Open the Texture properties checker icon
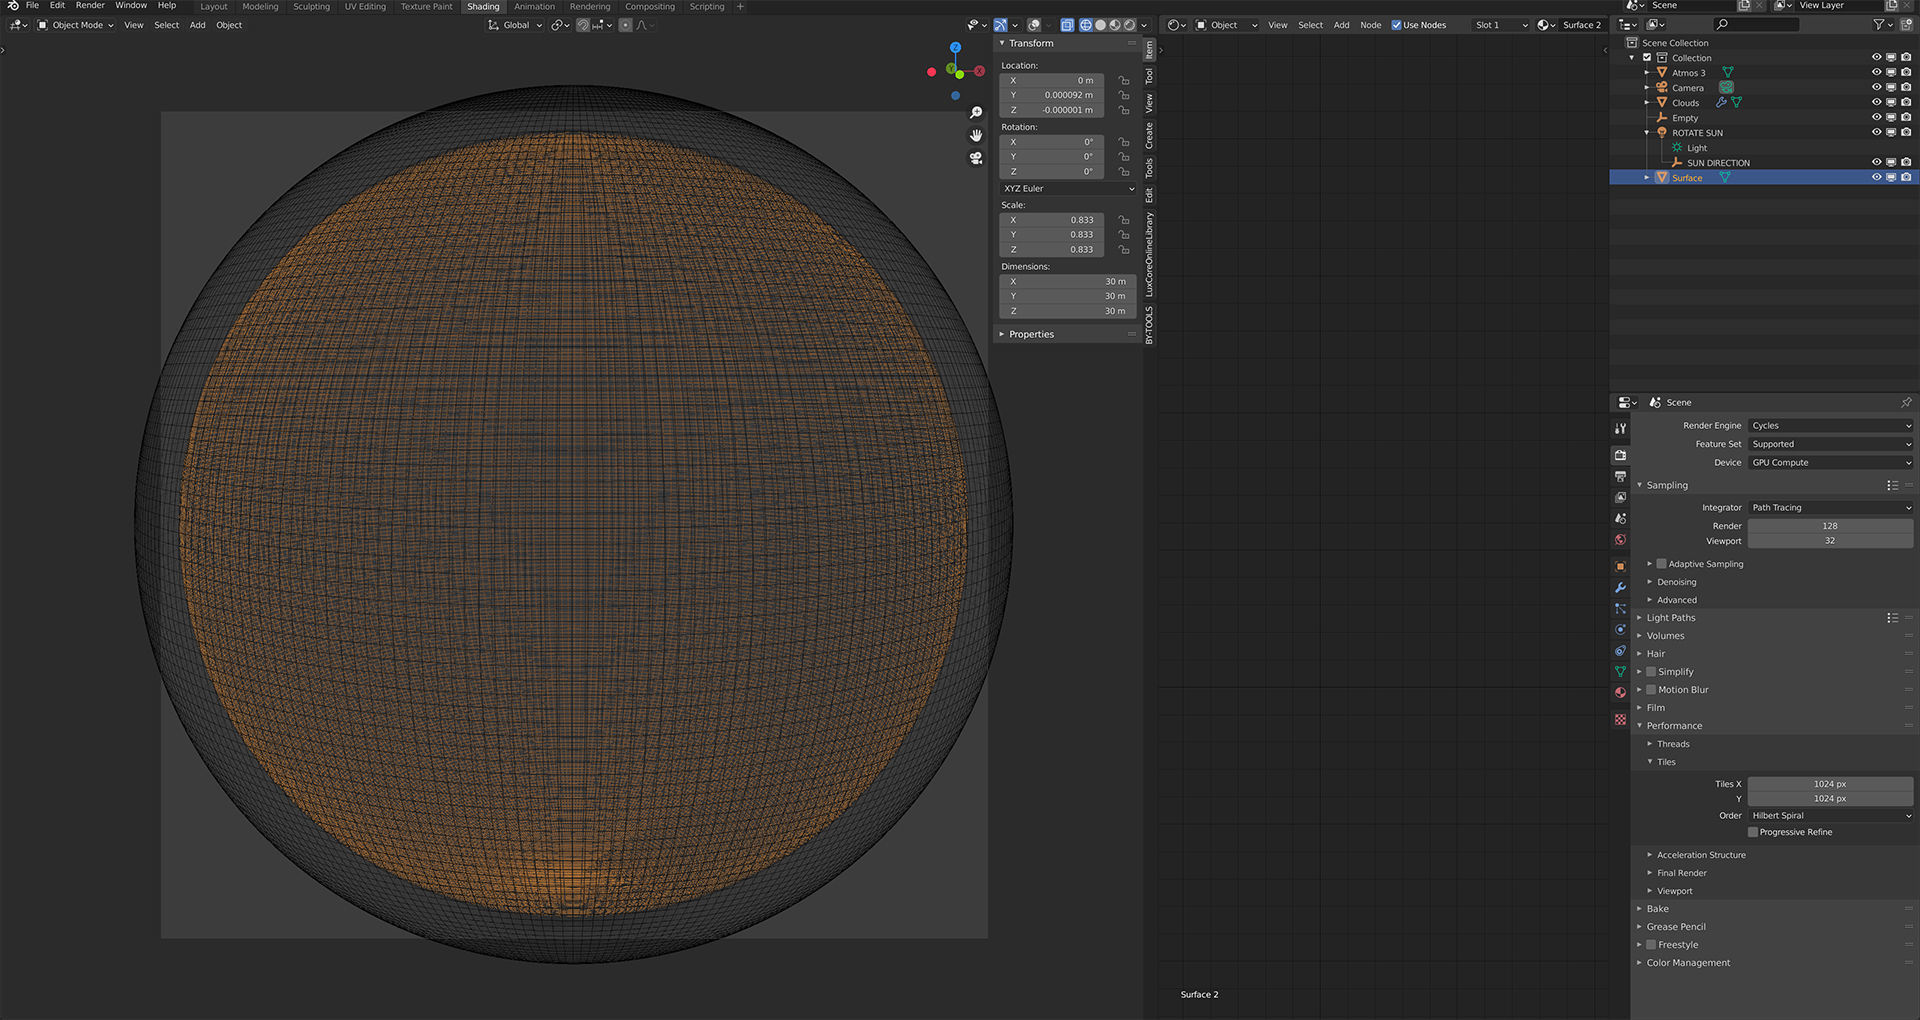Image resolution: width=1920 pixels, height=1020 pixels. pos(1620,719)
